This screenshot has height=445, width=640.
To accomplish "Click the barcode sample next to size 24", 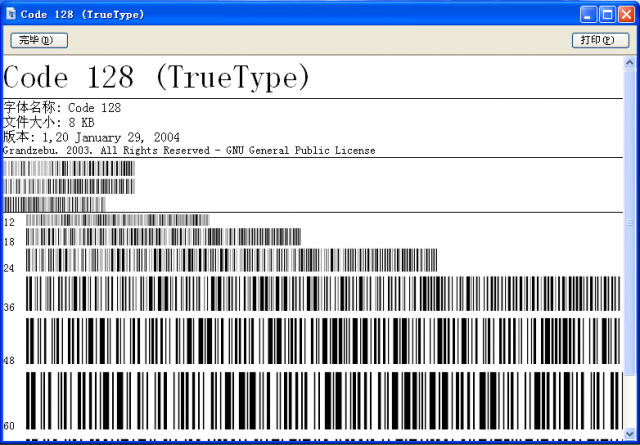I will [x=231, y=260].
